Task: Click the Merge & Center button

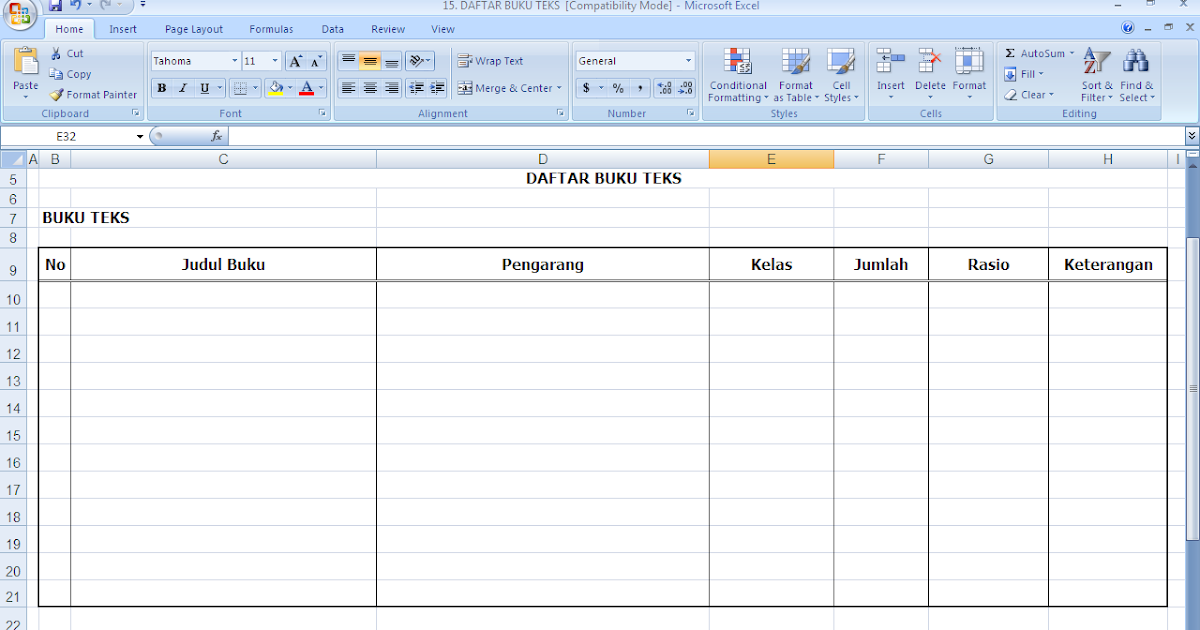Action: tap(508, 88)
